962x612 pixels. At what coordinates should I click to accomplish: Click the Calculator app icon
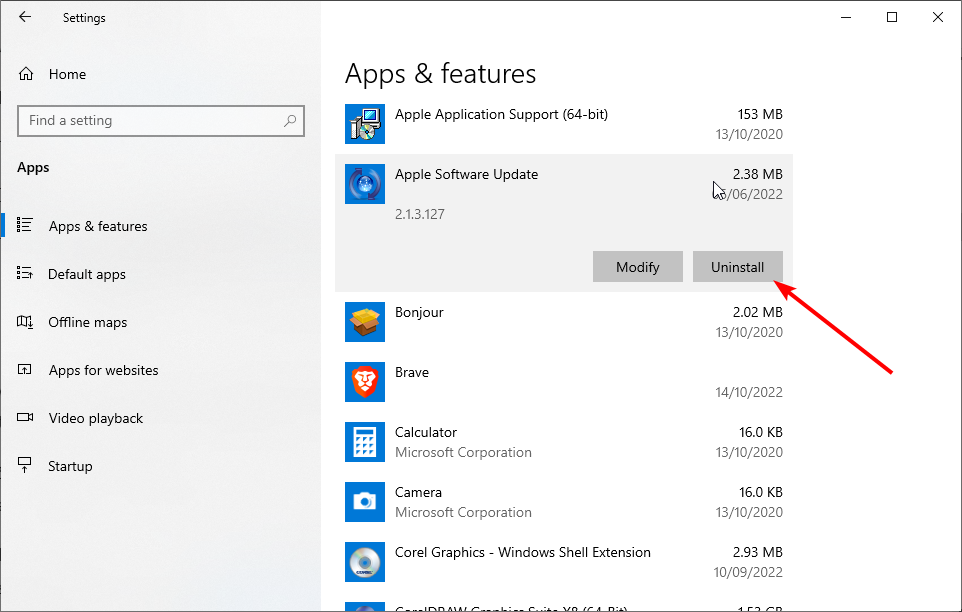click(x=365, y=442)
